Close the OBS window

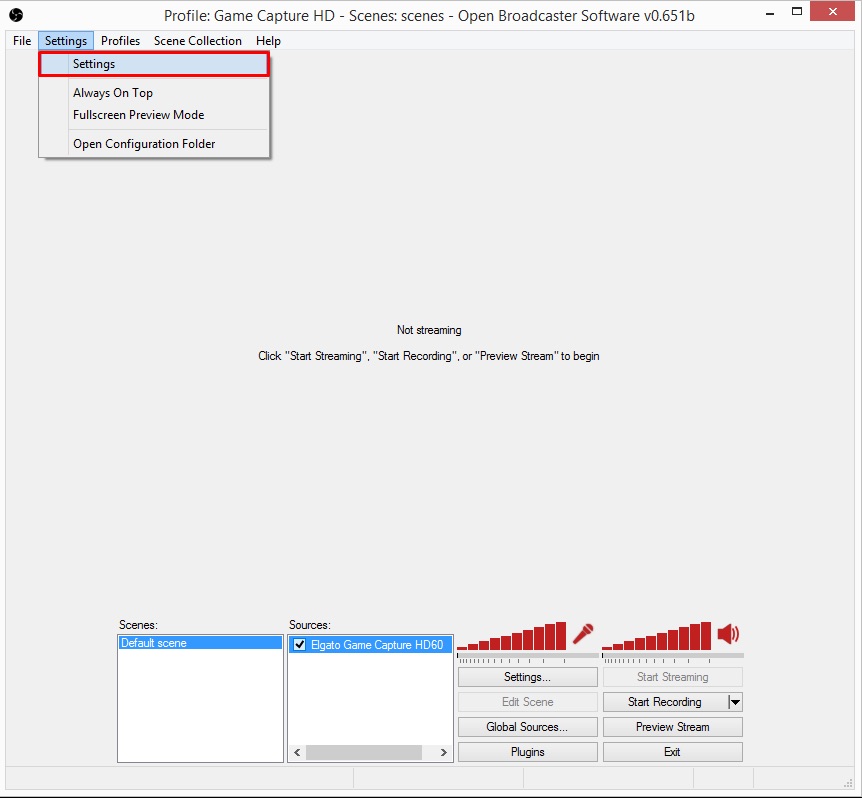pyautogui.click(x=833, y=12)
